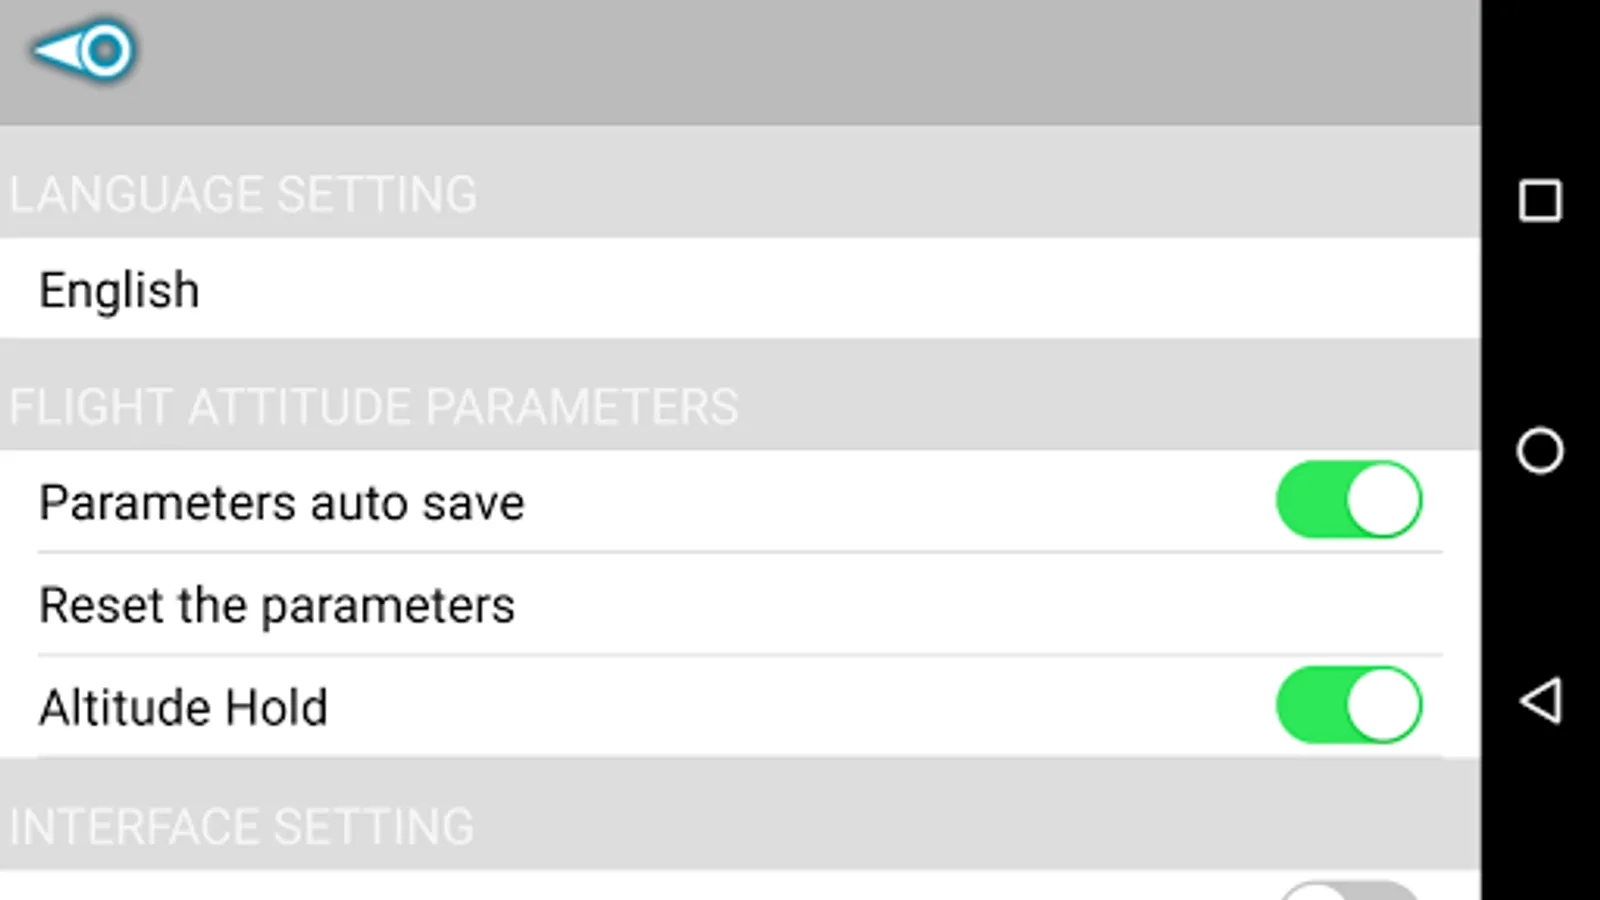
Task: Tap the blue back arrow icon
Action: [x=82, y=50]
